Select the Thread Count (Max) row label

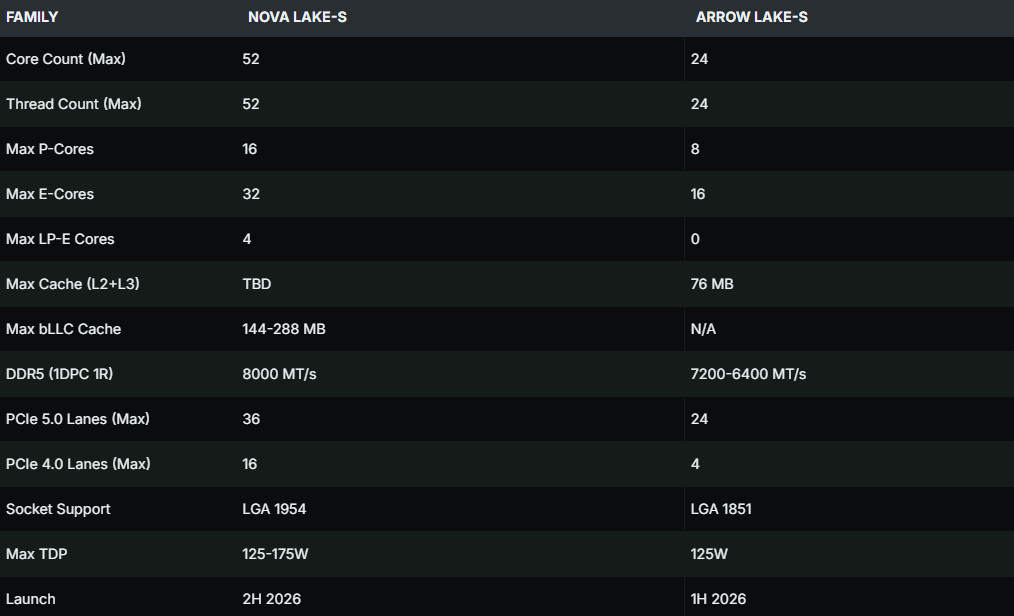click(74, 104)
